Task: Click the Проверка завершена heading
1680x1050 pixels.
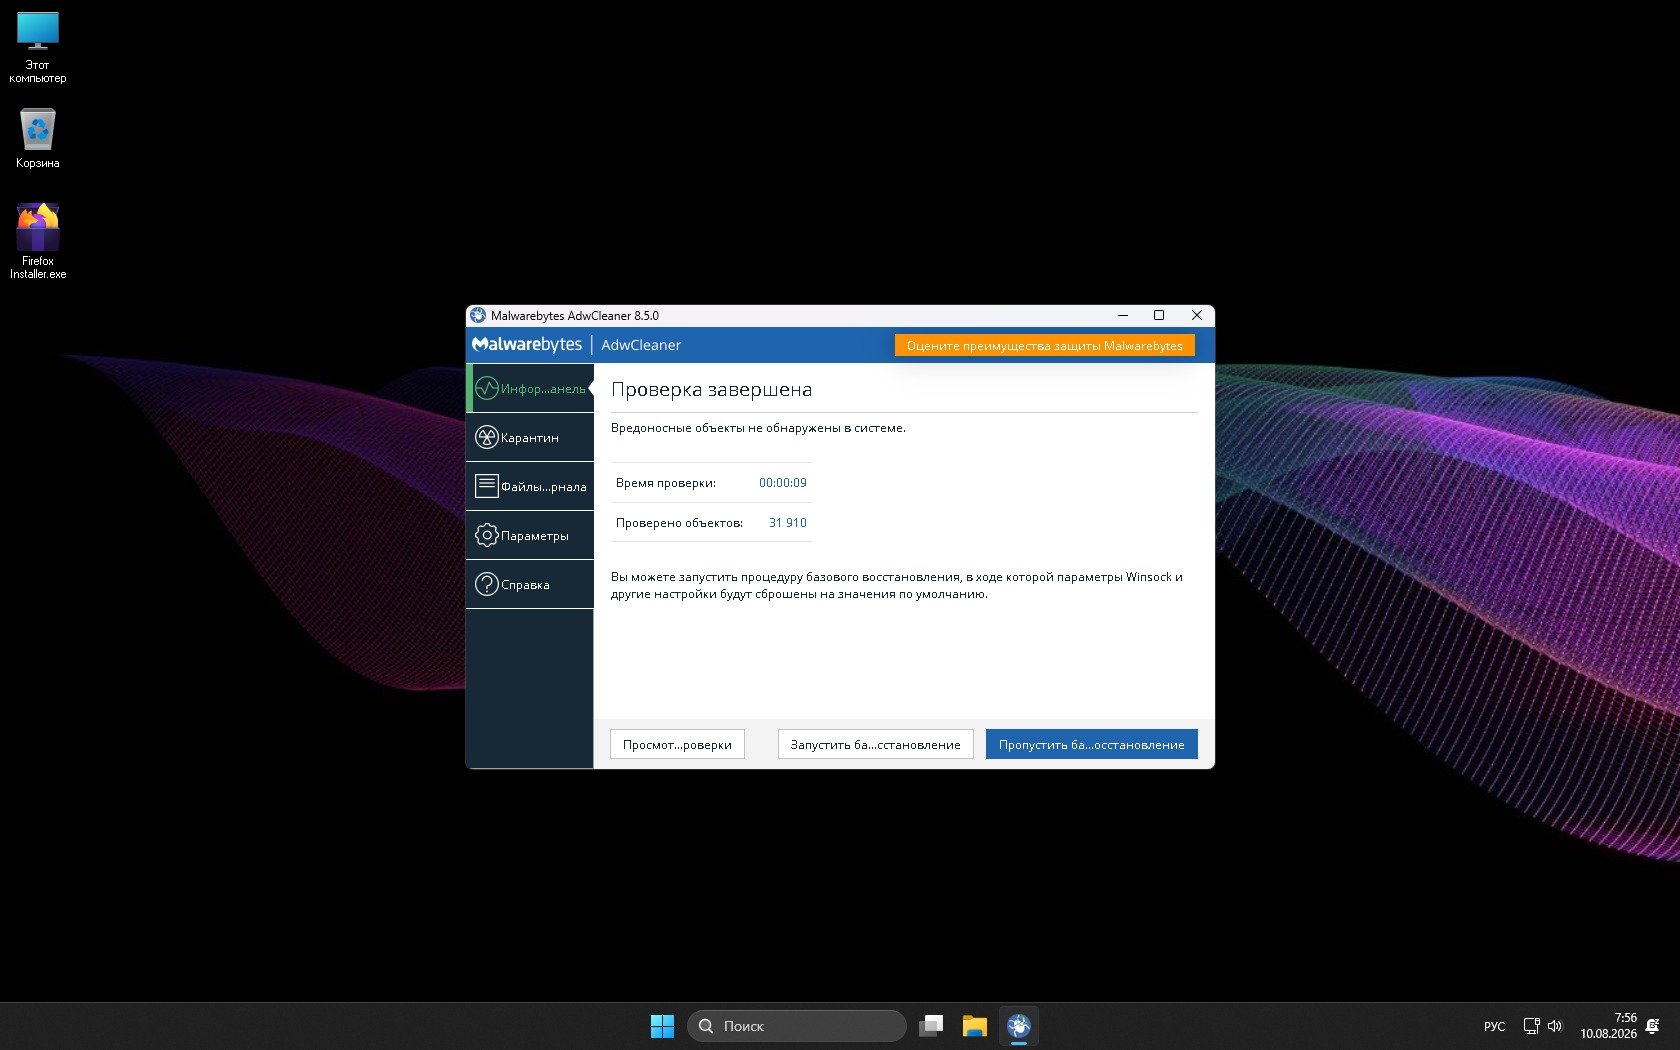Action: tap(711, 389)
